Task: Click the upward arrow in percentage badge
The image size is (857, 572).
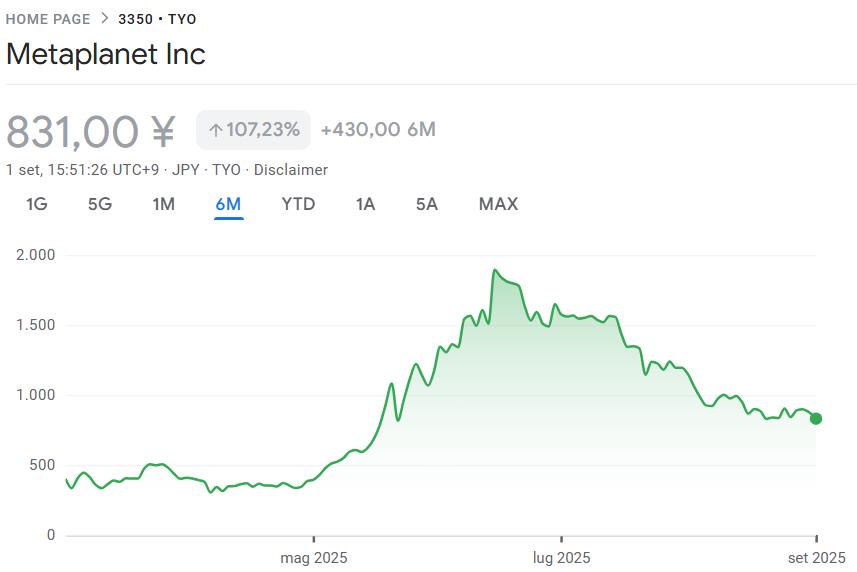Action: pos(215,130)
